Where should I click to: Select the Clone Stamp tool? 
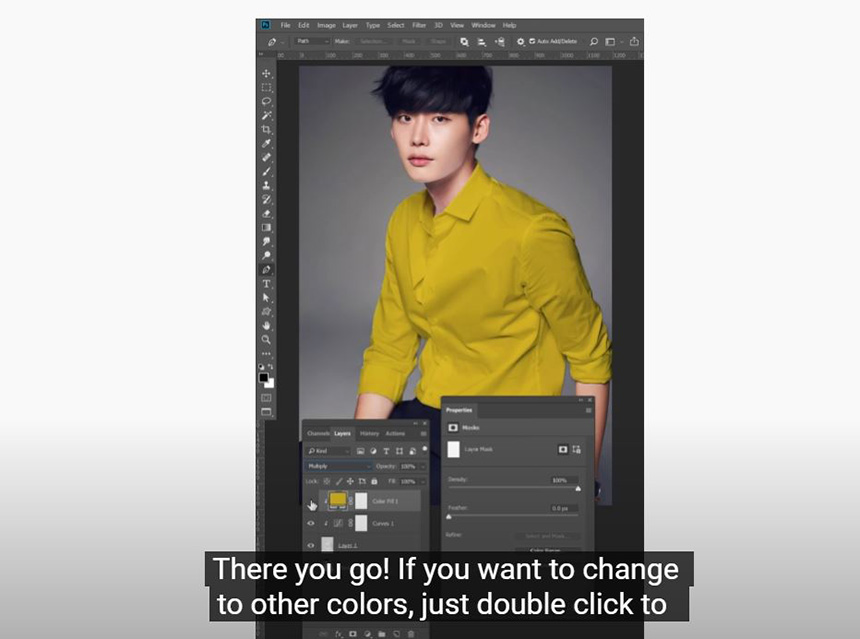pos(267,185)
